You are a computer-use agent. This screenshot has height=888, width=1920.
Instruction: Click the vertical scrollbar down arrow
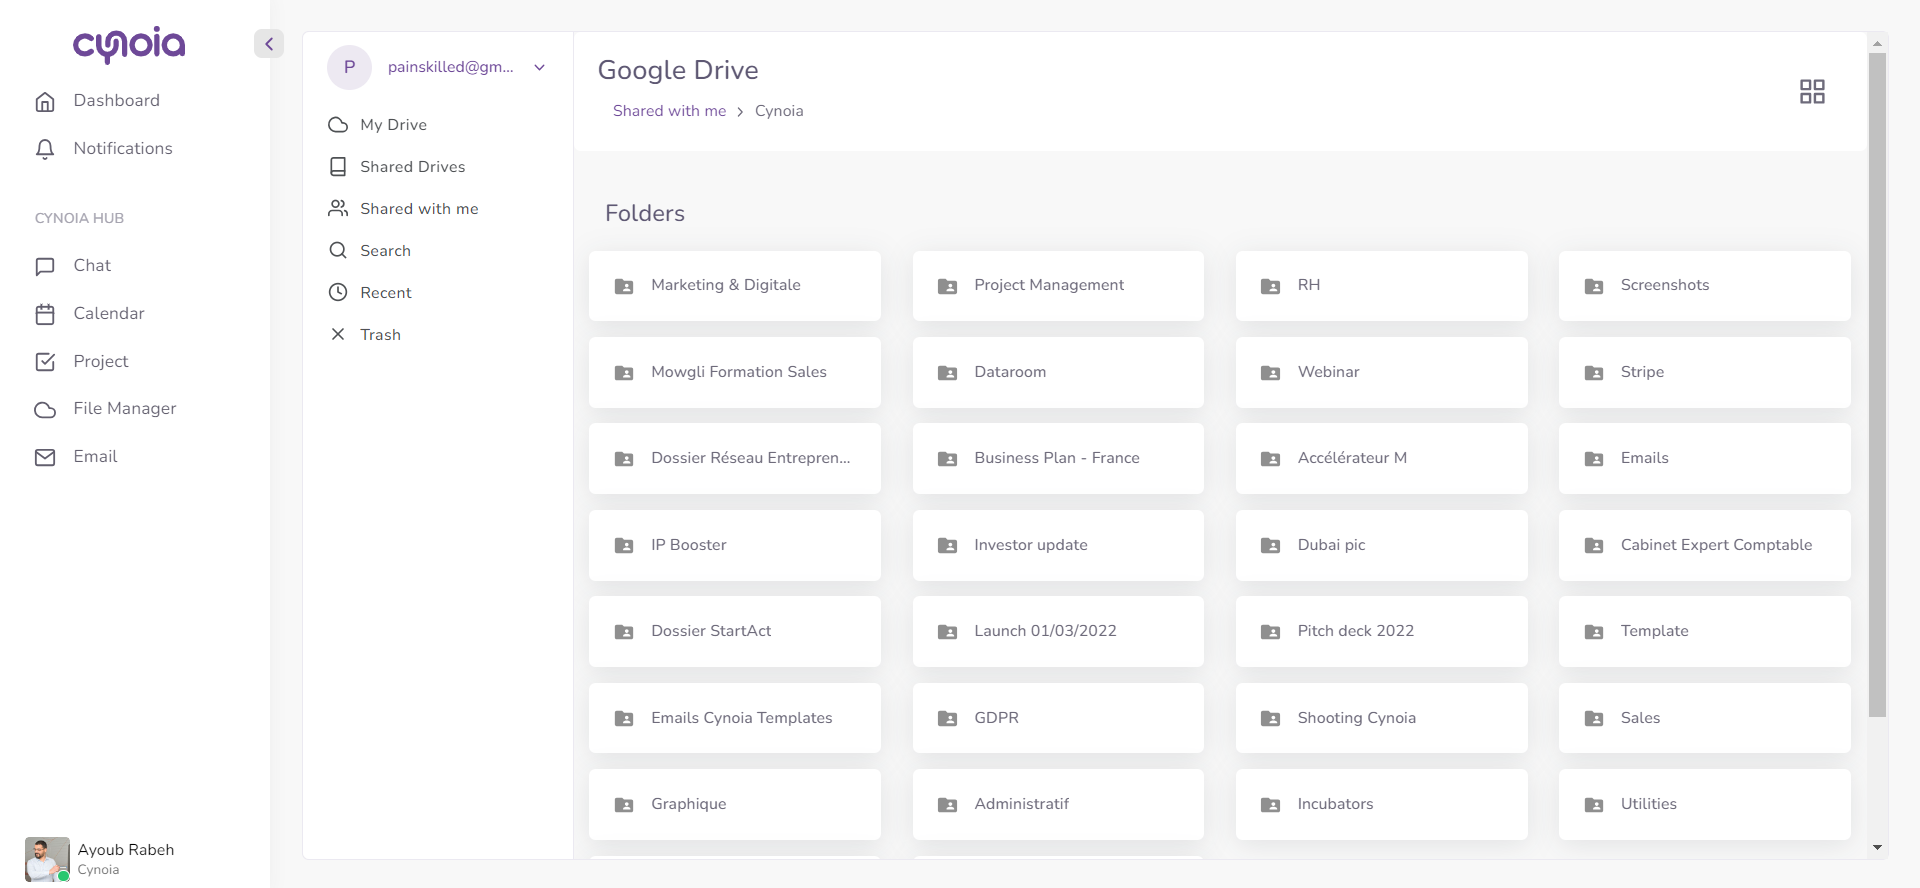point(1877,848)
